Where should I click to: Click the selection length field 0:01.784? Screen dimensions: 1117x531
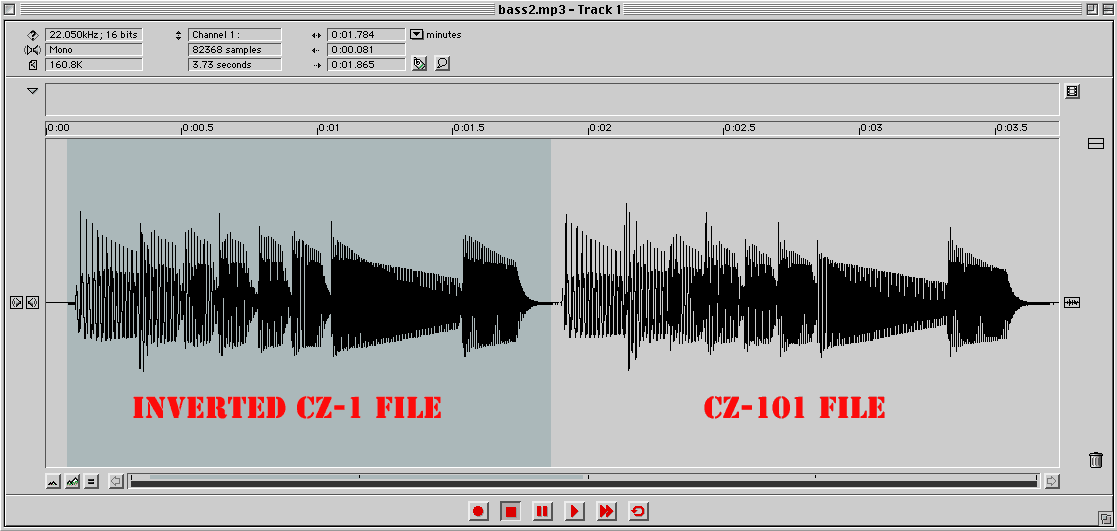366,34
